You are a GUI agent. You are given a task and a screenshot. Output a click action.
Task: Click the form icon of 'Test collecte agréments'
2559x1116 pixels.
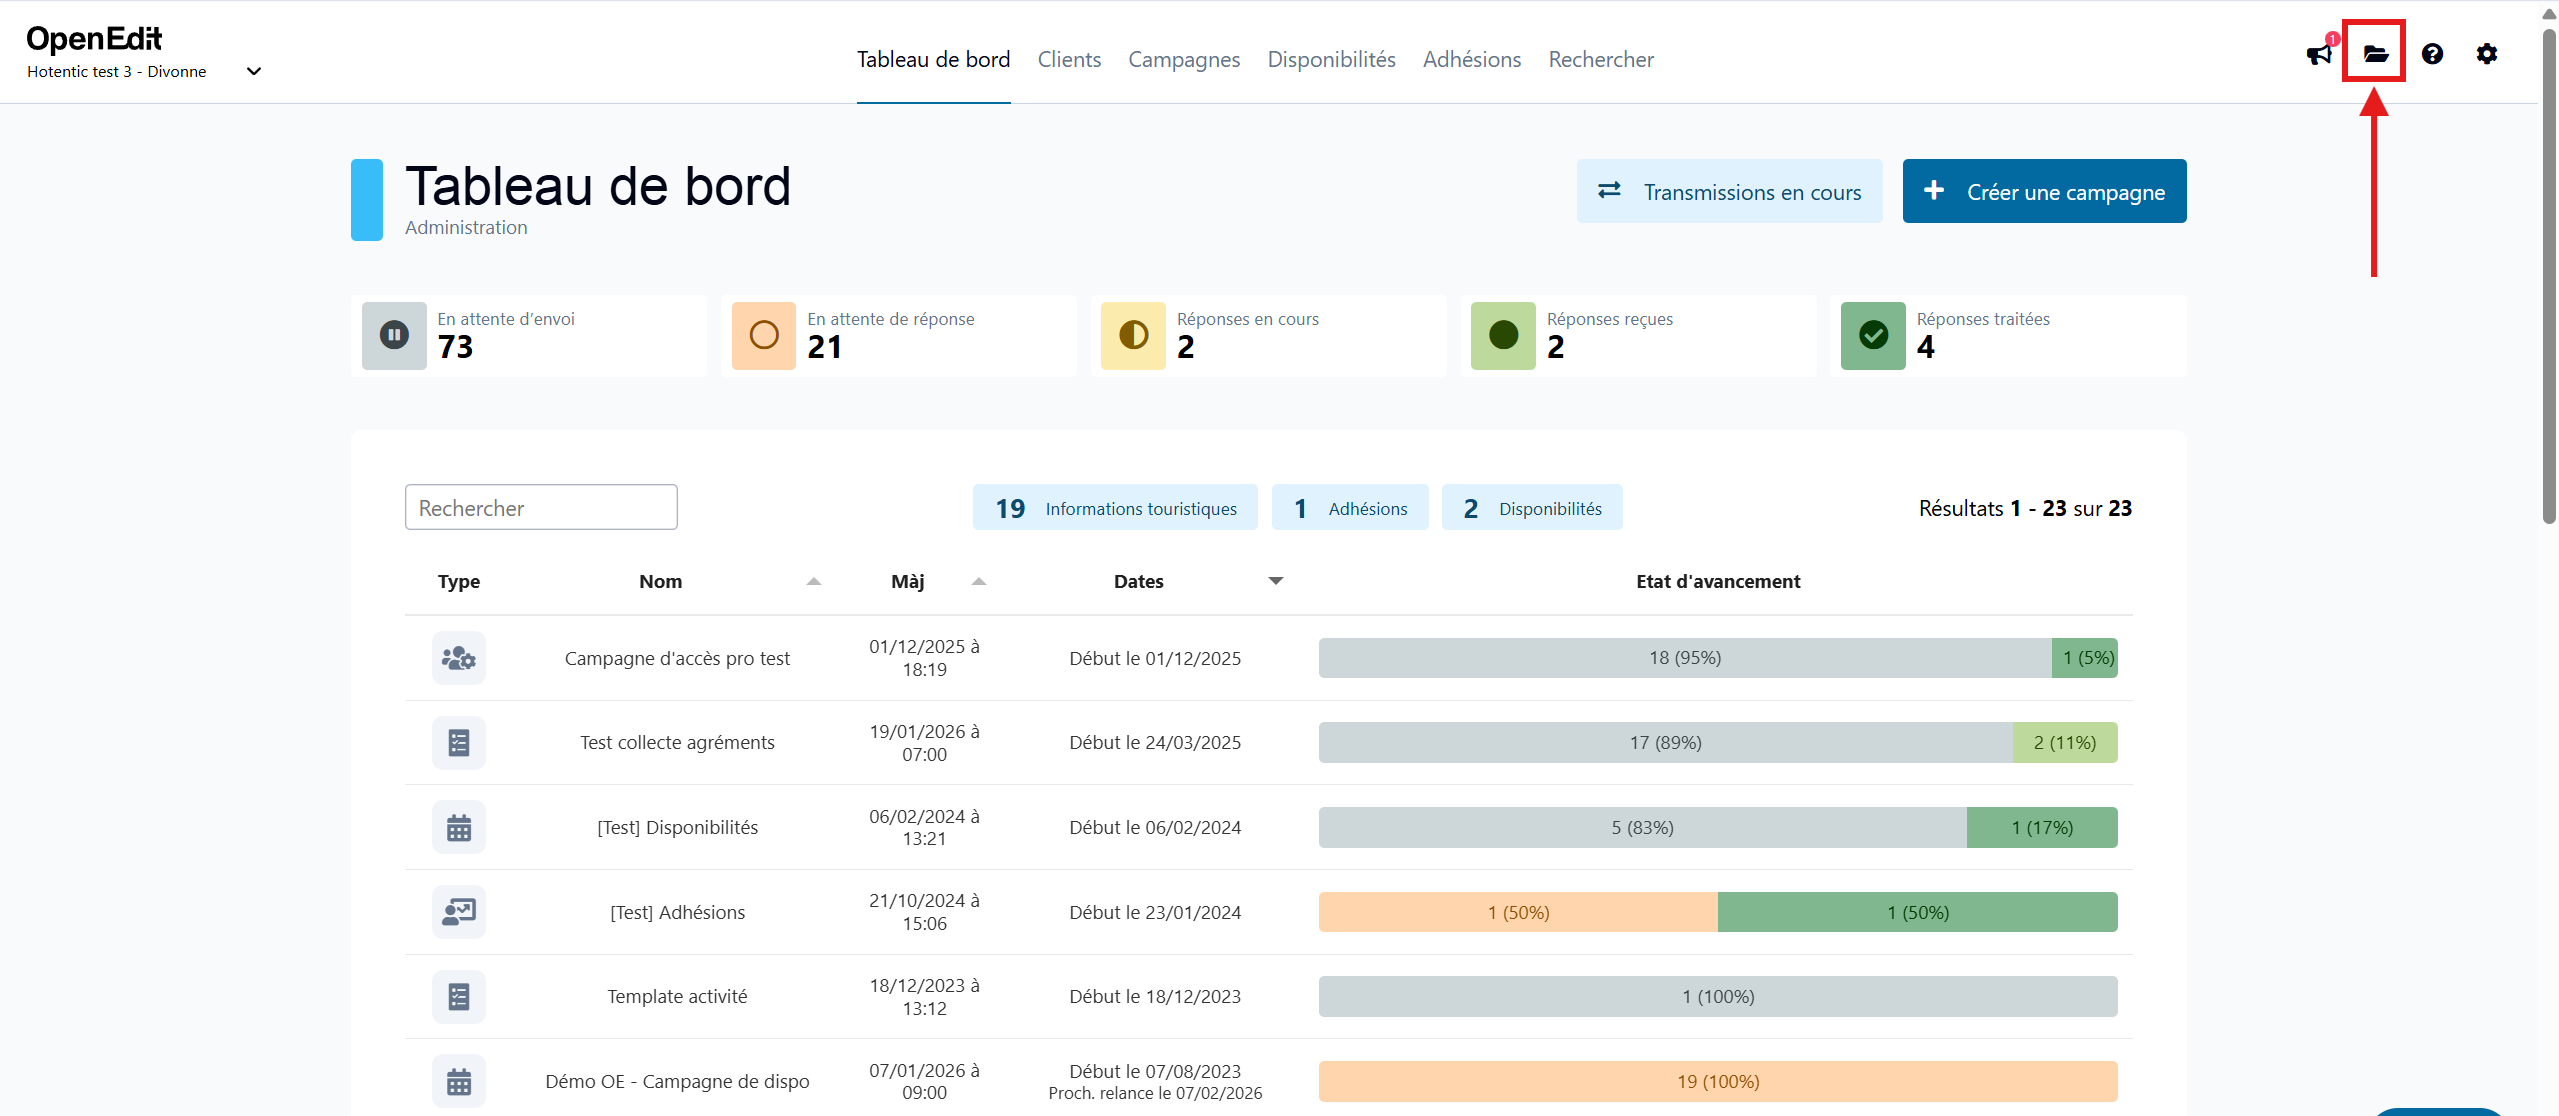[x=458, y=742]
